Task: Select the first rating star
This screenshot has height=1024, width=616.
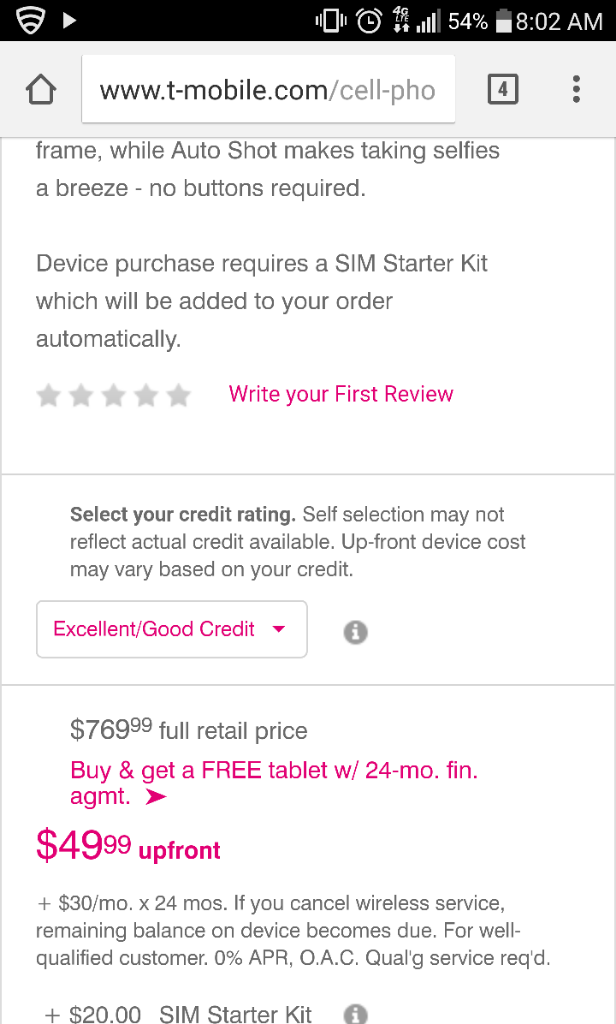Action: tap(48, 395)
